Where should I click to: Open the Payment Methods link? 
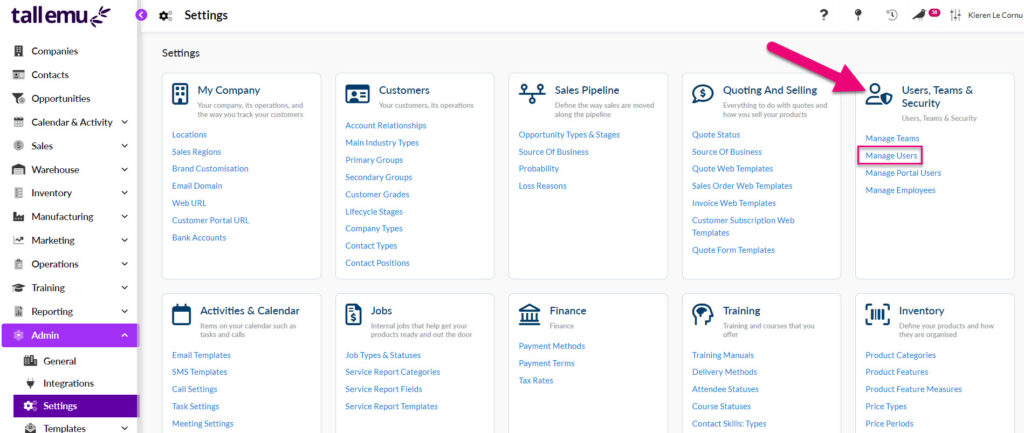552,346
